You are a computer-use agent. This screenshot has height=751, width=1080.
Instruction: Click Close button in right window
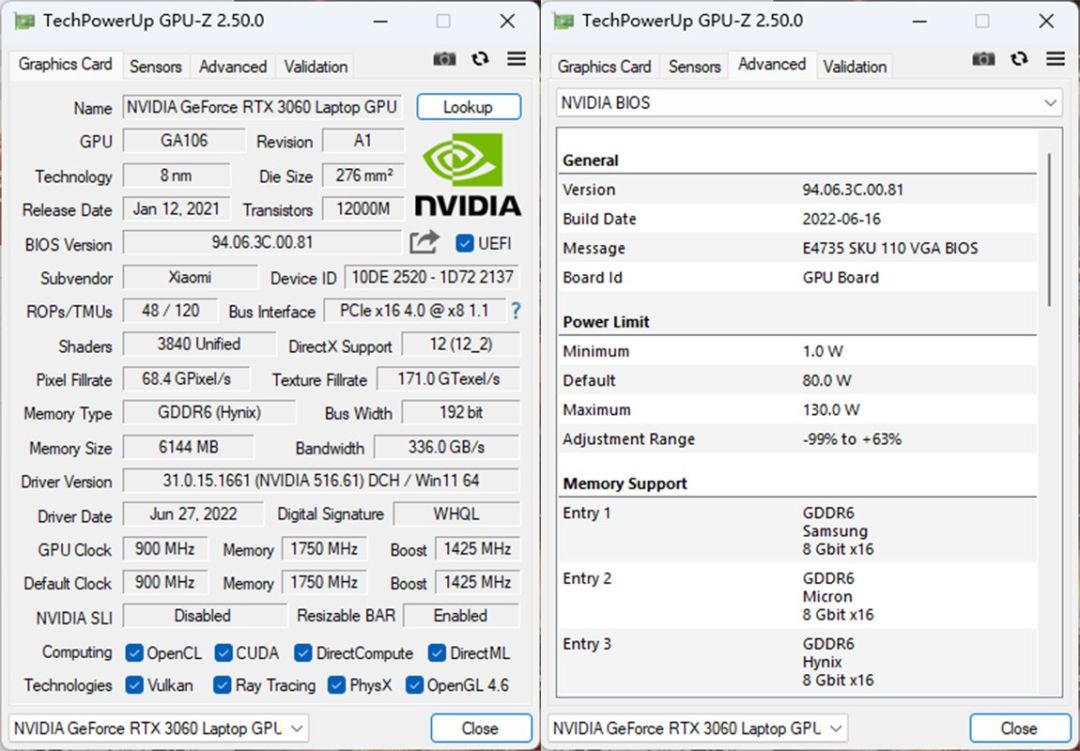1019,728
